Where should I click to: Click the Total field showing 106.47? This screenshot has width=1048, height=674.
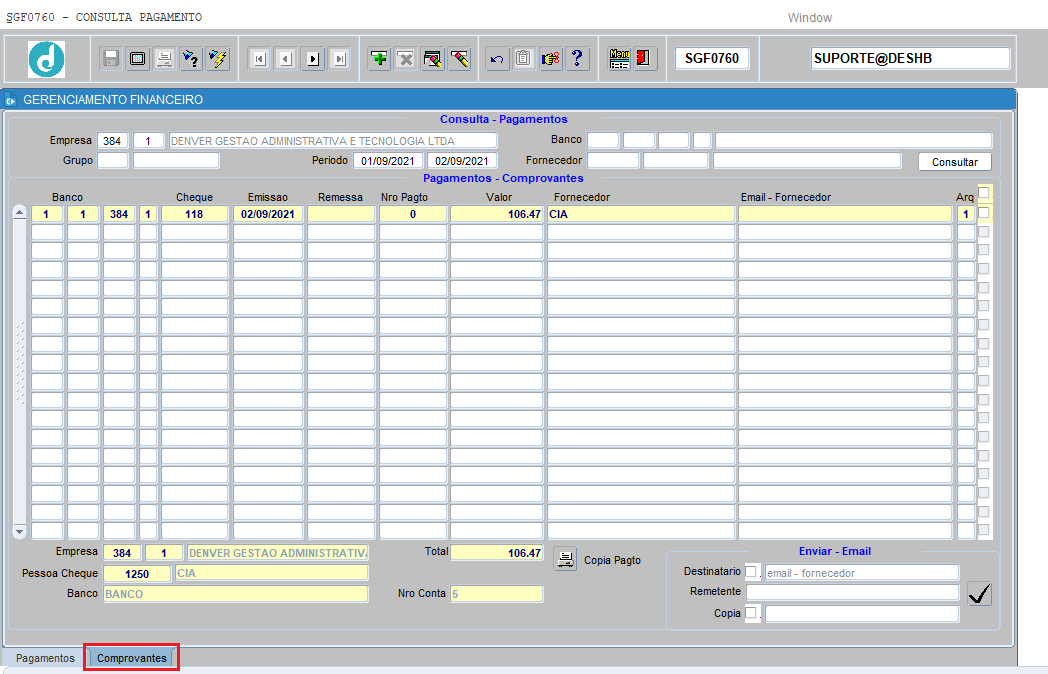coord(497,553)
